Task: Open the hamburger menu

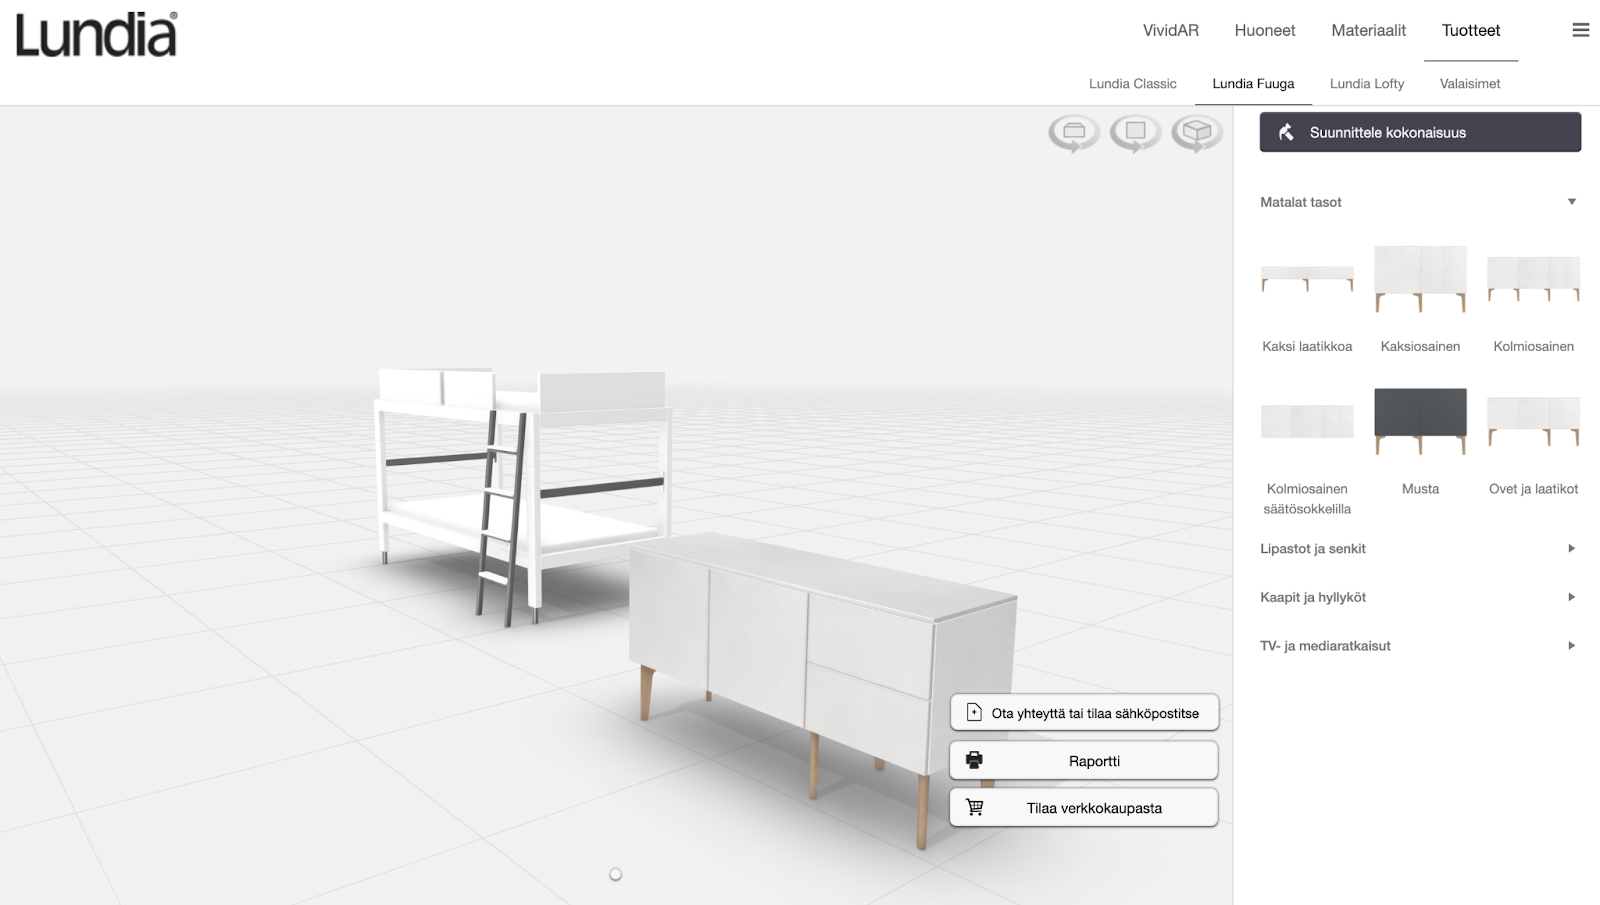Action: pos(1581,30)
